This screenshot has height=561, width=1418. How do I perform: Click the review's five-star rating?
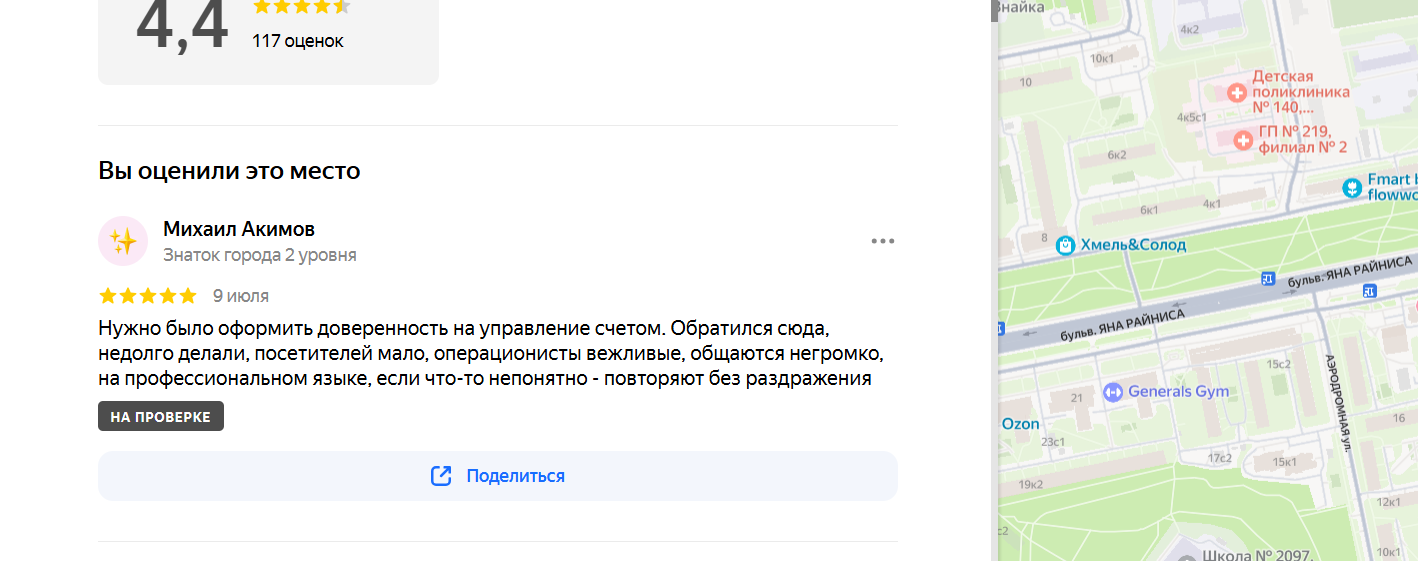pyautogui.click(x=148, y=296)
